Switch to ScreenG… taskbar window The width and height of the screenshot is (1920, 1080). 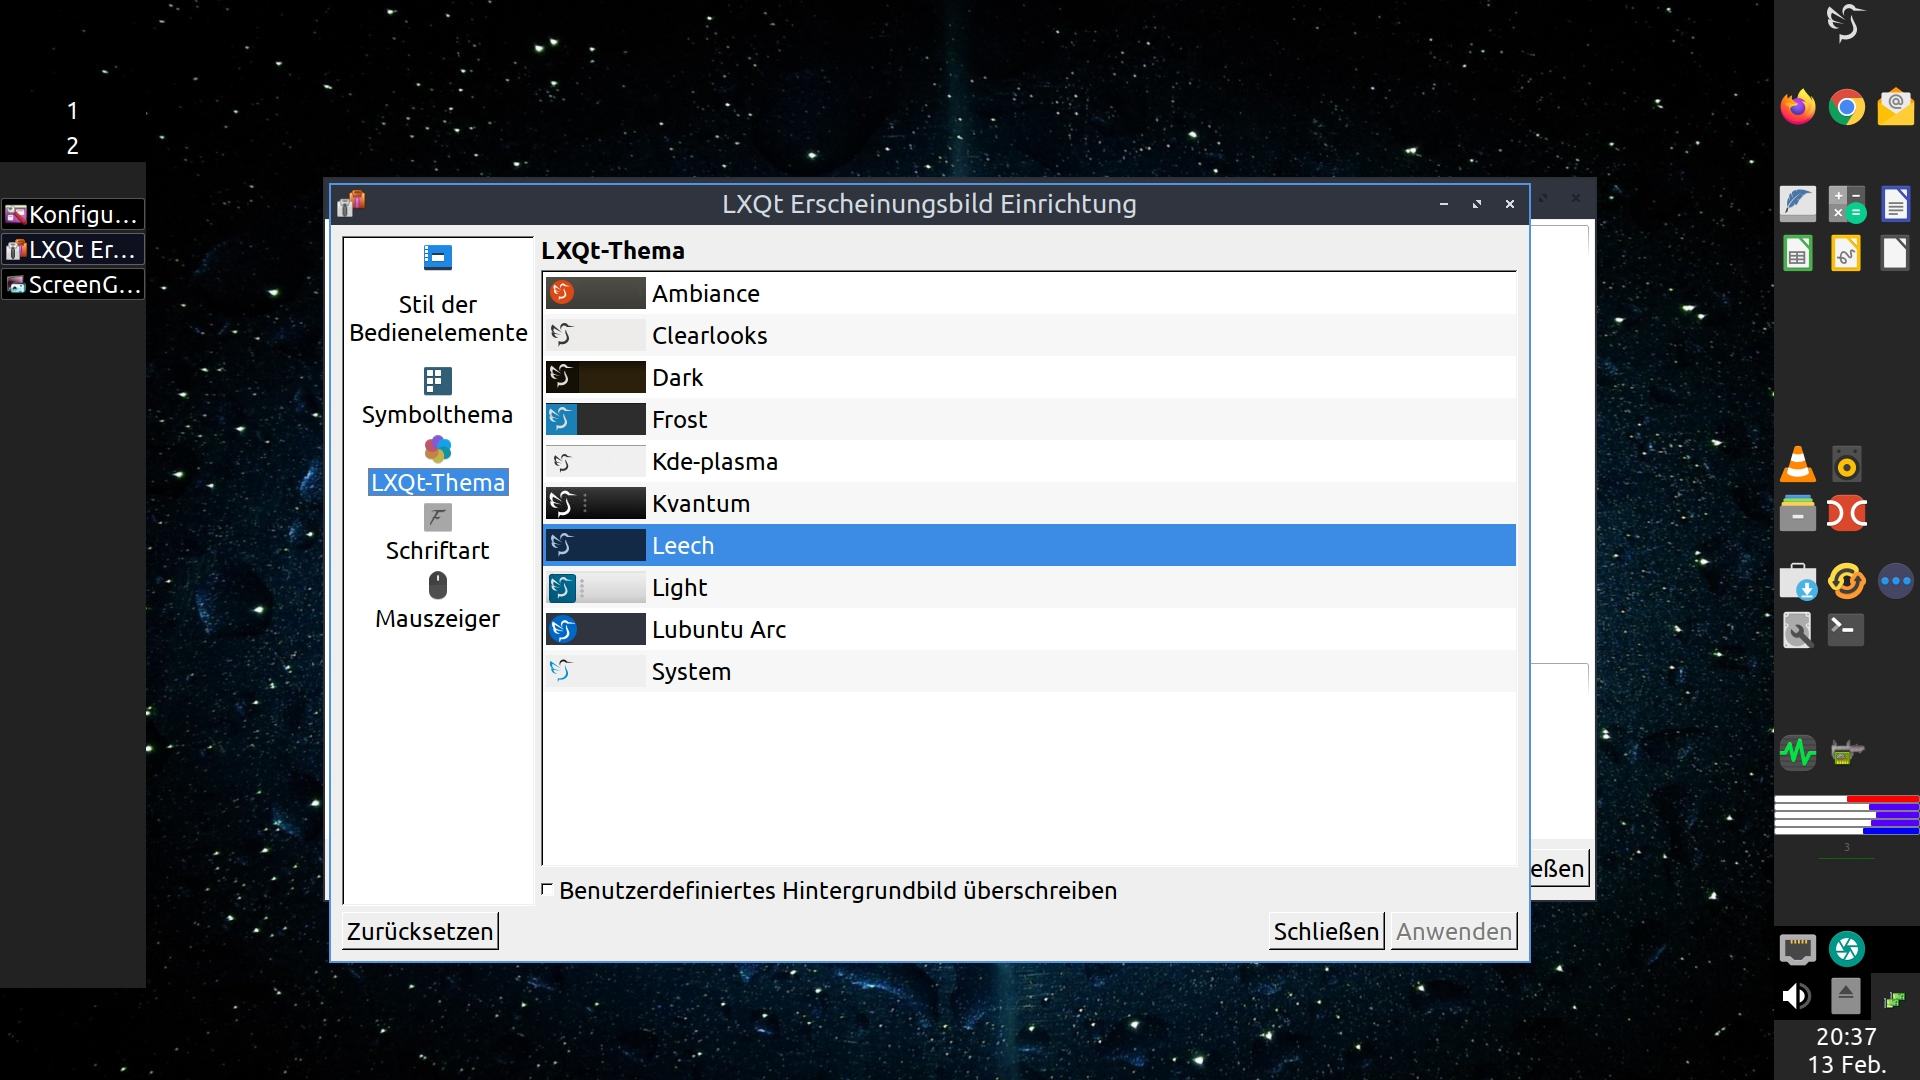pos(73,284)
